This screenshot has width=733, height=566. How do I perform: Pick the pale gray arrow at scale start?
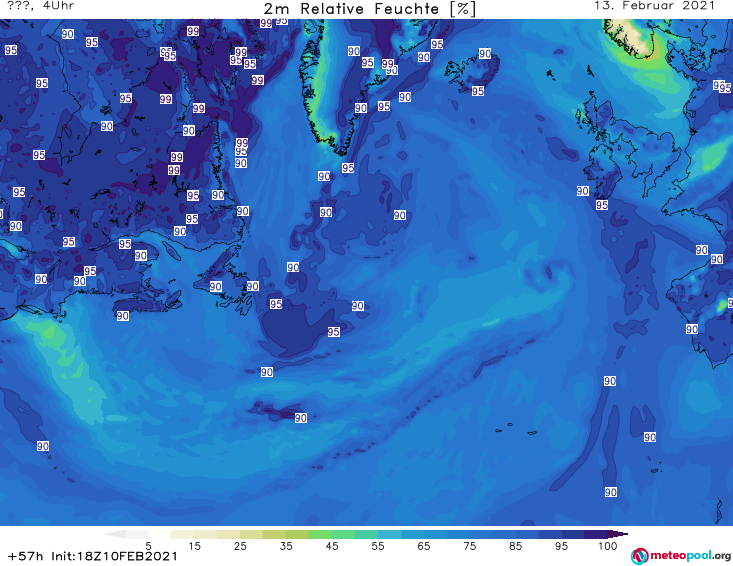(115, 534)
